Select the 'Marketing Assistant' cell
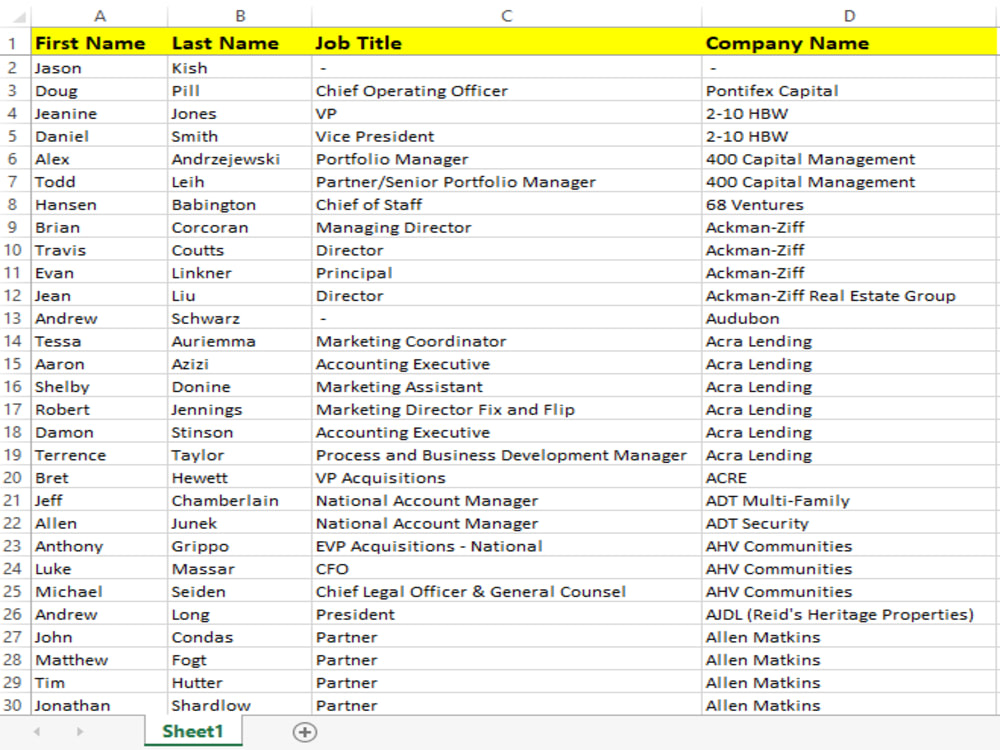Image resolution: width=1000 pixels, height=750 pixels. point(506,386)
